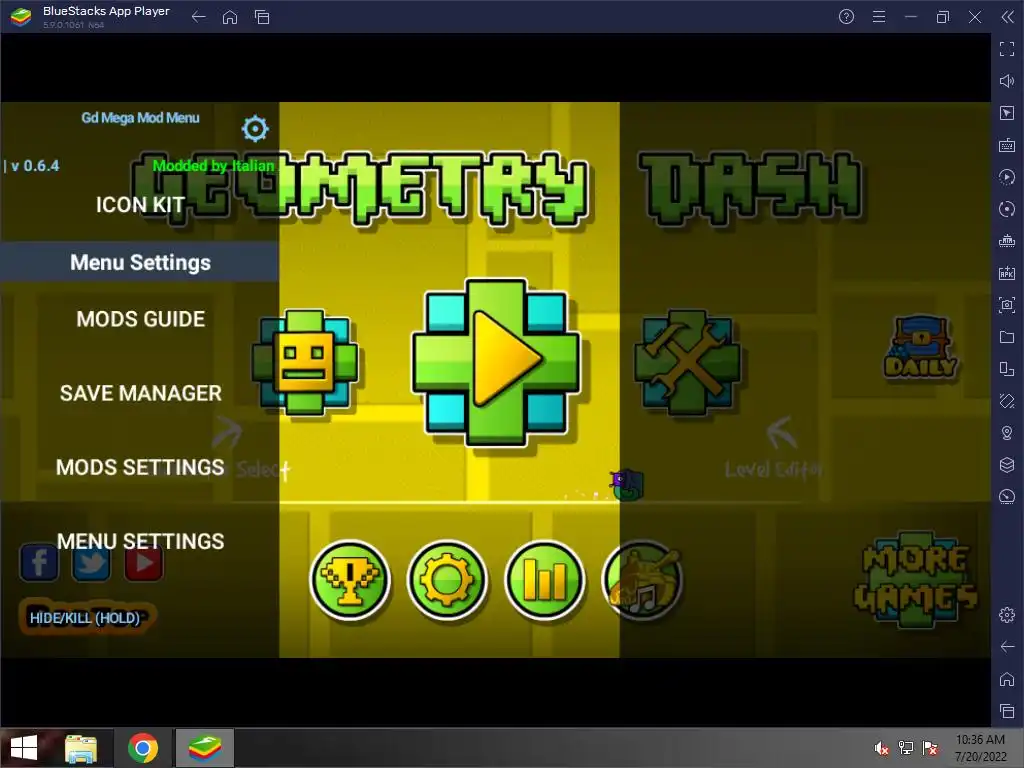
Task: Click the Install APK sidebar icon
Action: pyautogui.click(x=1007, y=273)
